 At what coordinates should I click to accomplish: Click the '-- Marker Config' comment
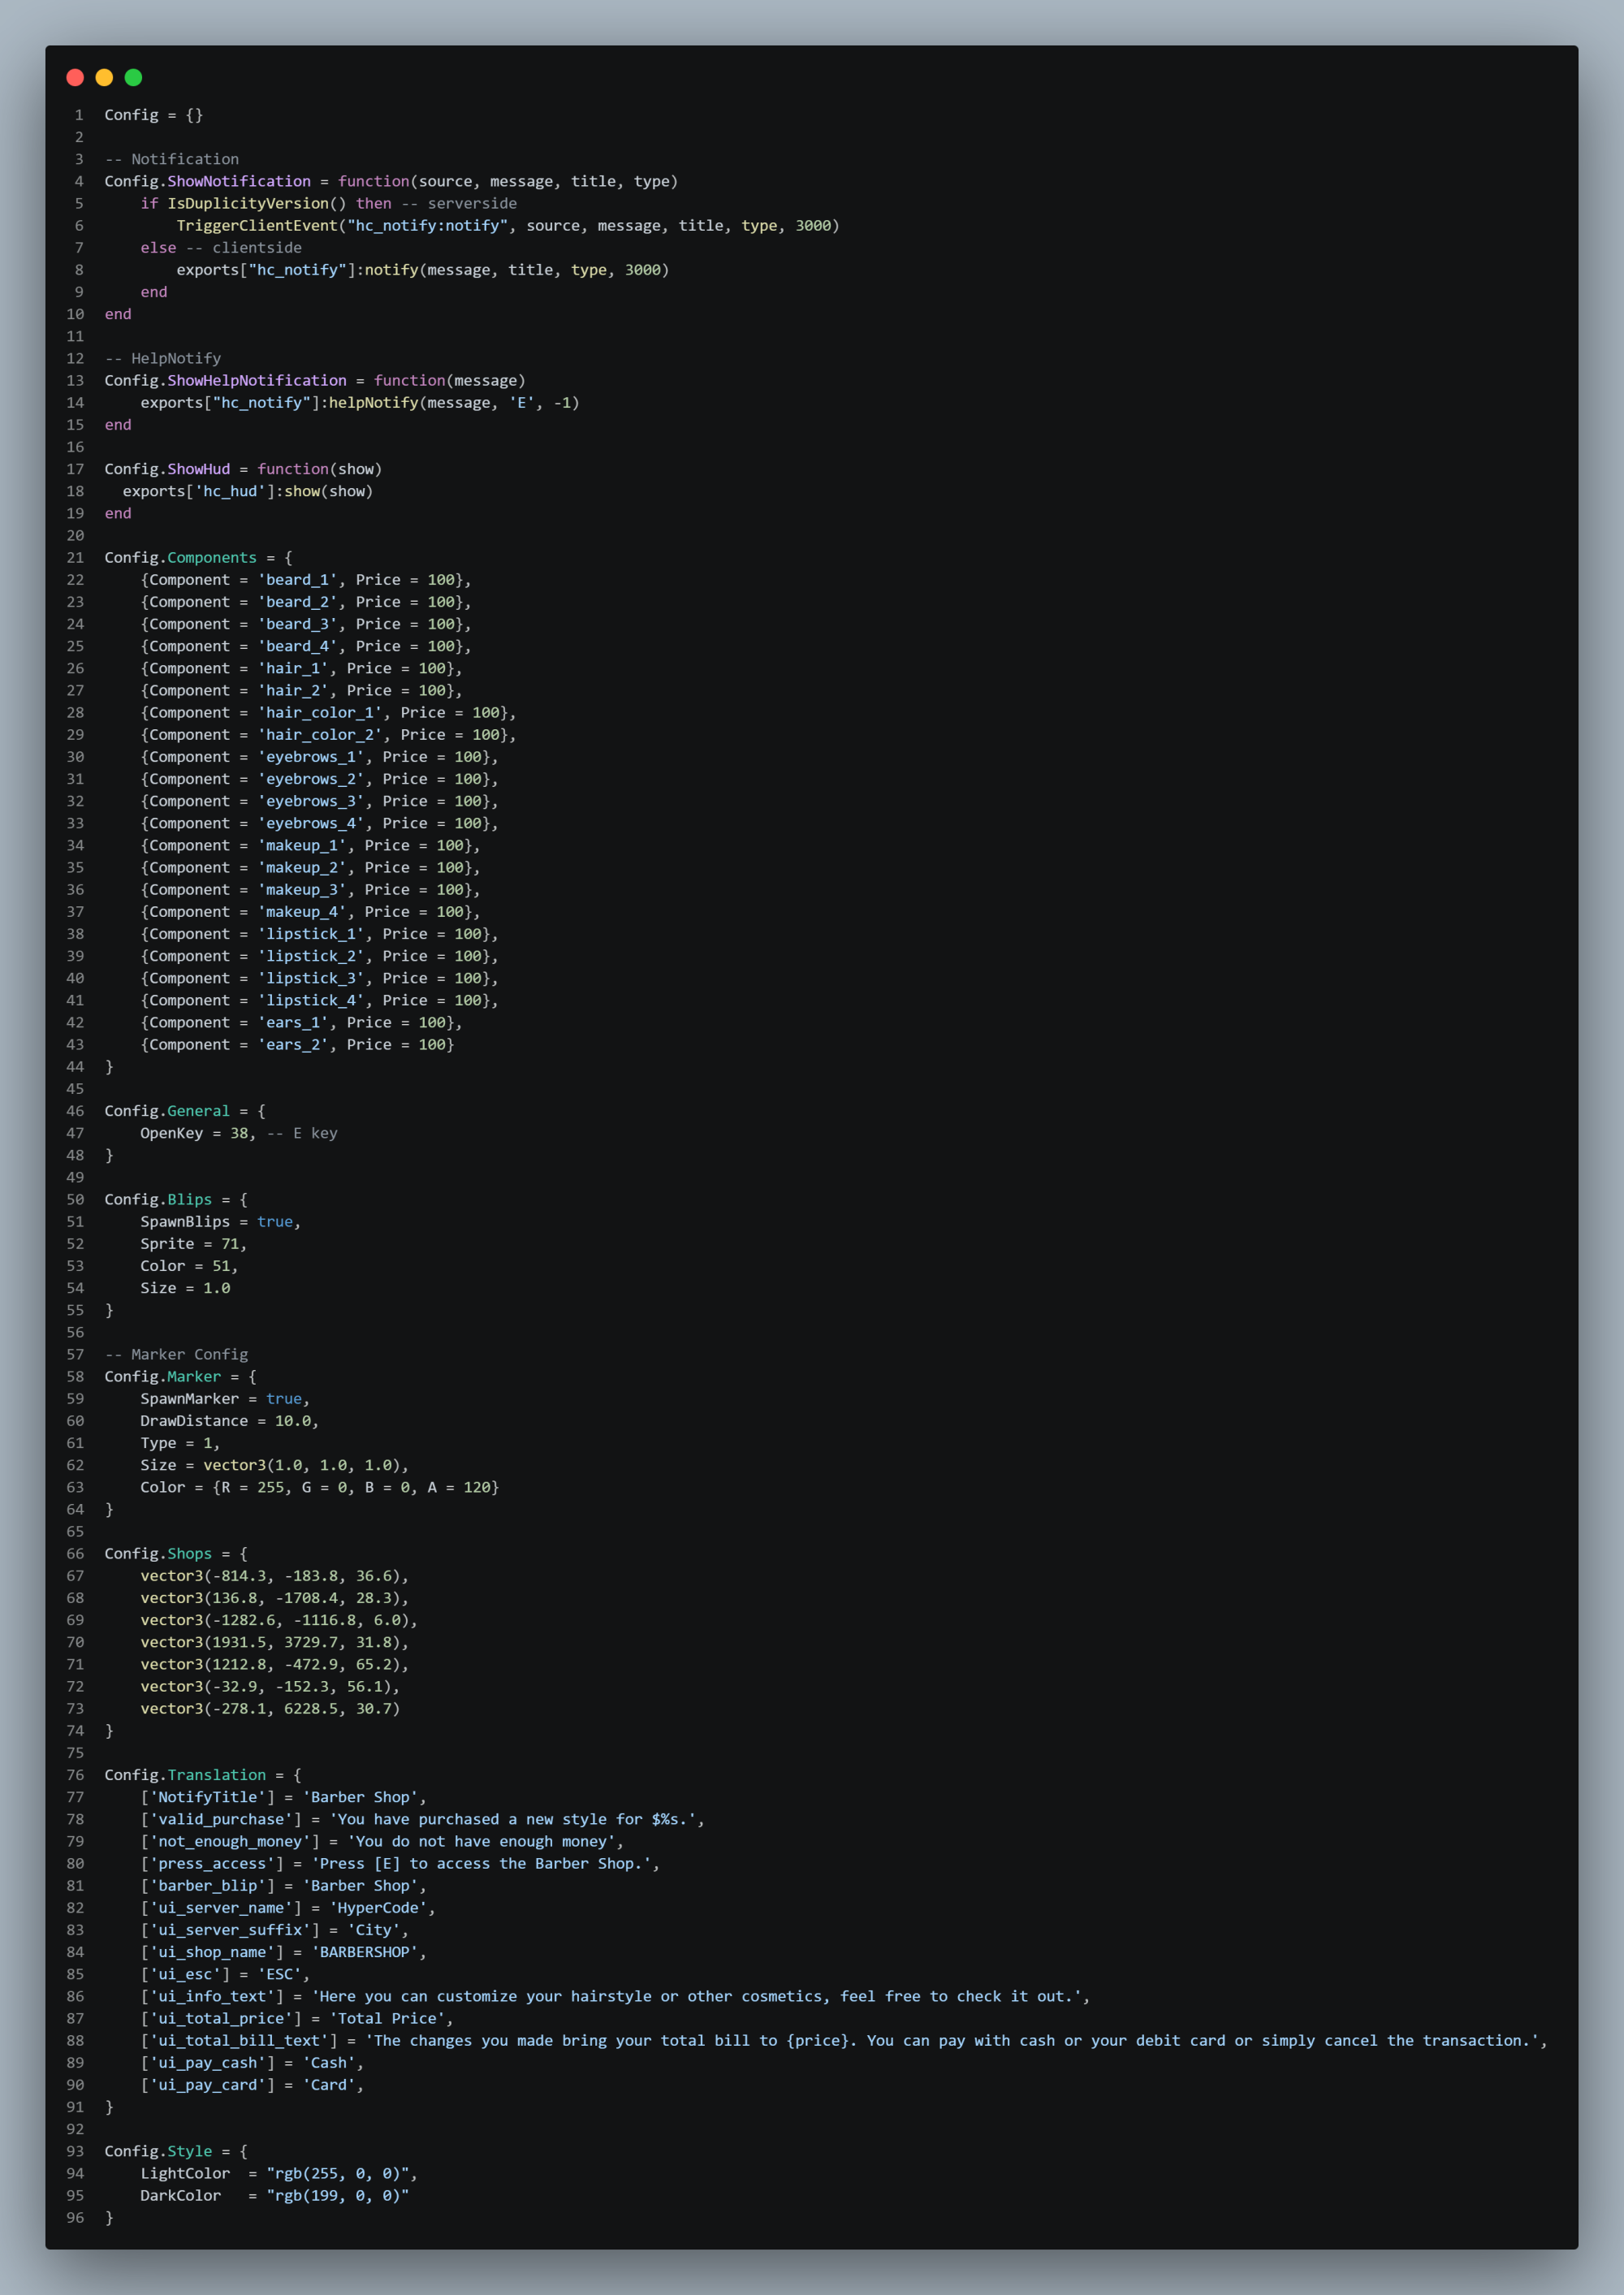(176, 1354)
